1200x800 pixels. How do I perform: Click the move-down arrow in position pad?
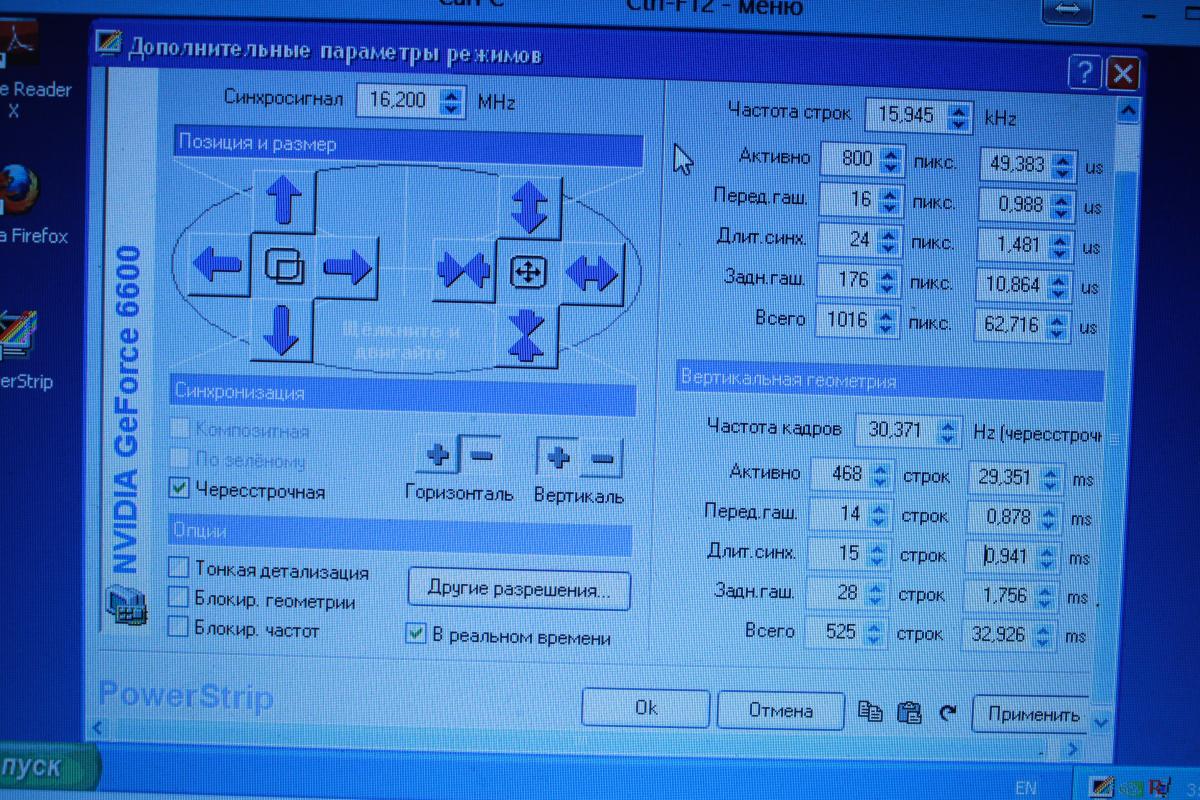pyautogui.click(x=281, y=329)
